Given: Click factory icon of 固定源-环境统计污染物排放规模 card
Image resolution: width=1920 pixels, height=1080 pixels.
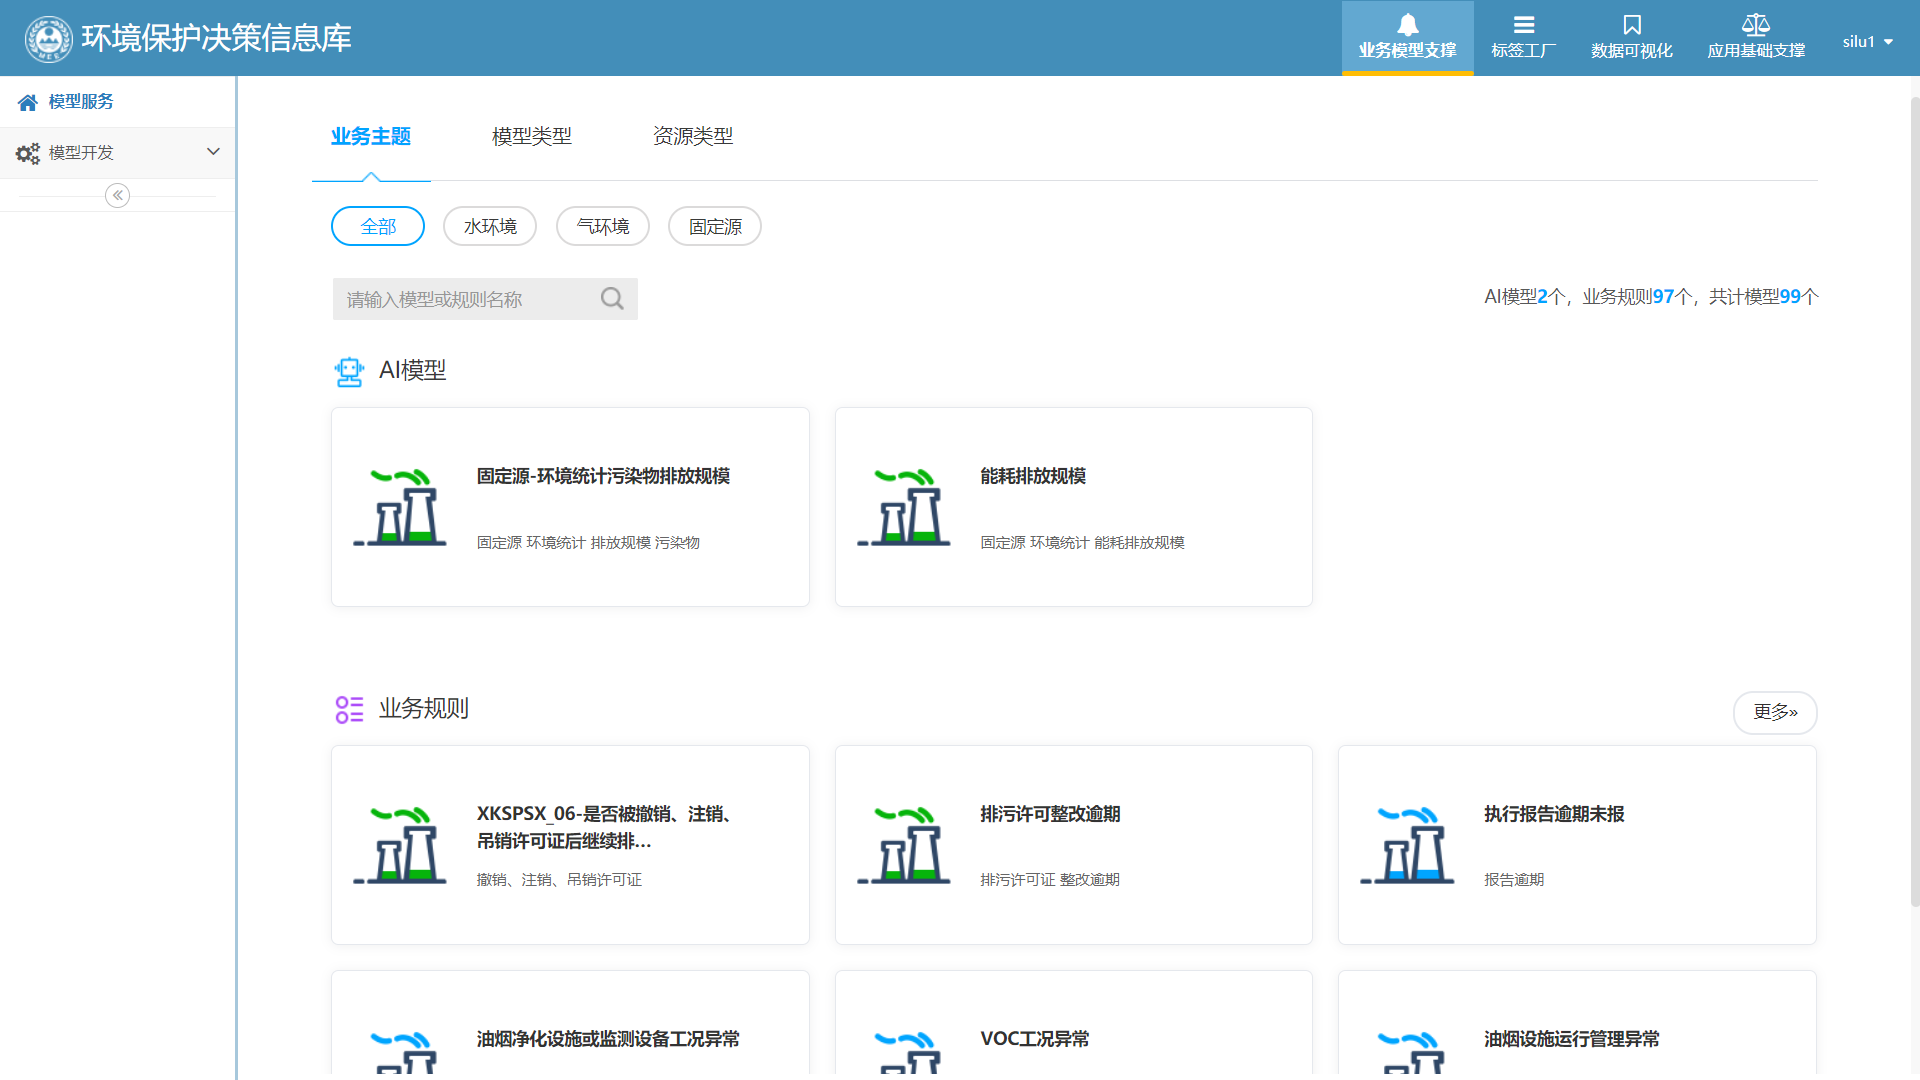Looking at the screenshot, I should [x=400, y=507].
